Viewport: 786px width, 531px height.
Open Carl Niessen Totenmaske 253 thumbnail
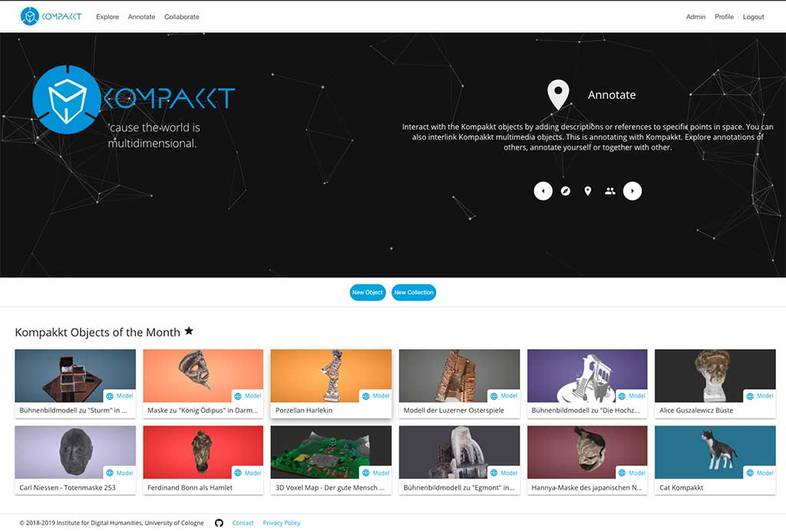click(x=75, y=452)
